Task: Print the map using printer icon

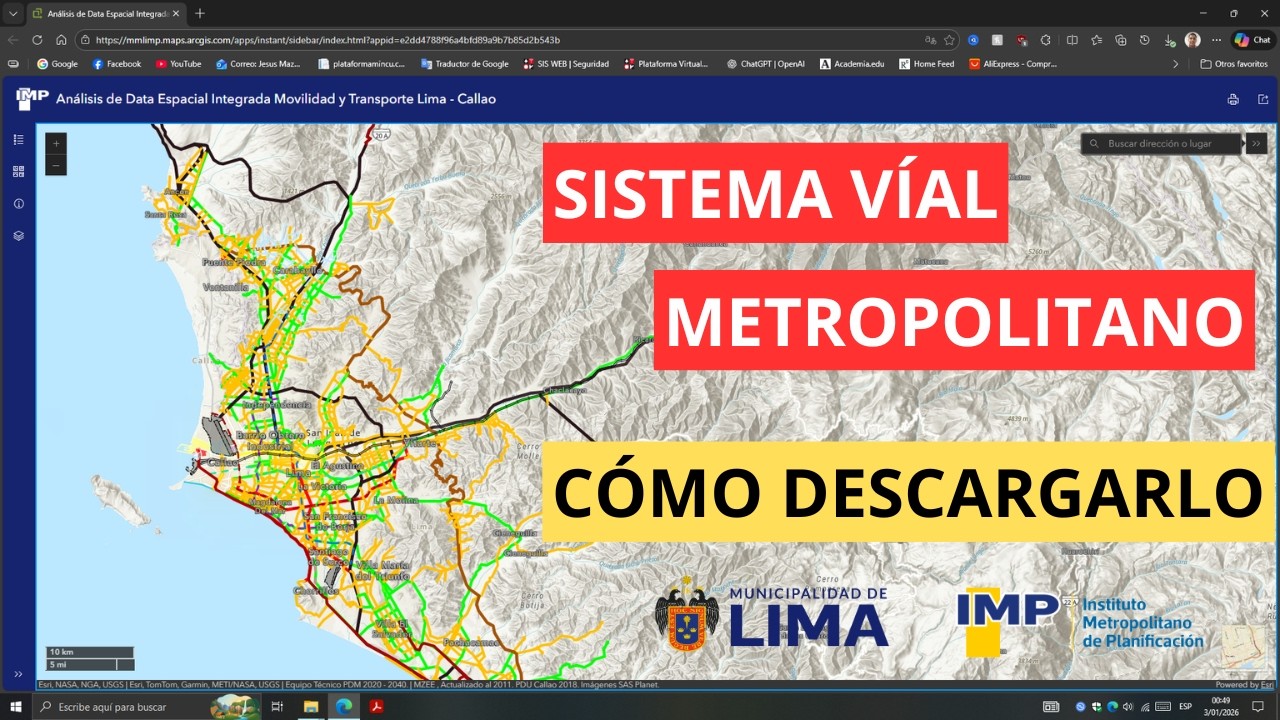Action: (1233, 99)
